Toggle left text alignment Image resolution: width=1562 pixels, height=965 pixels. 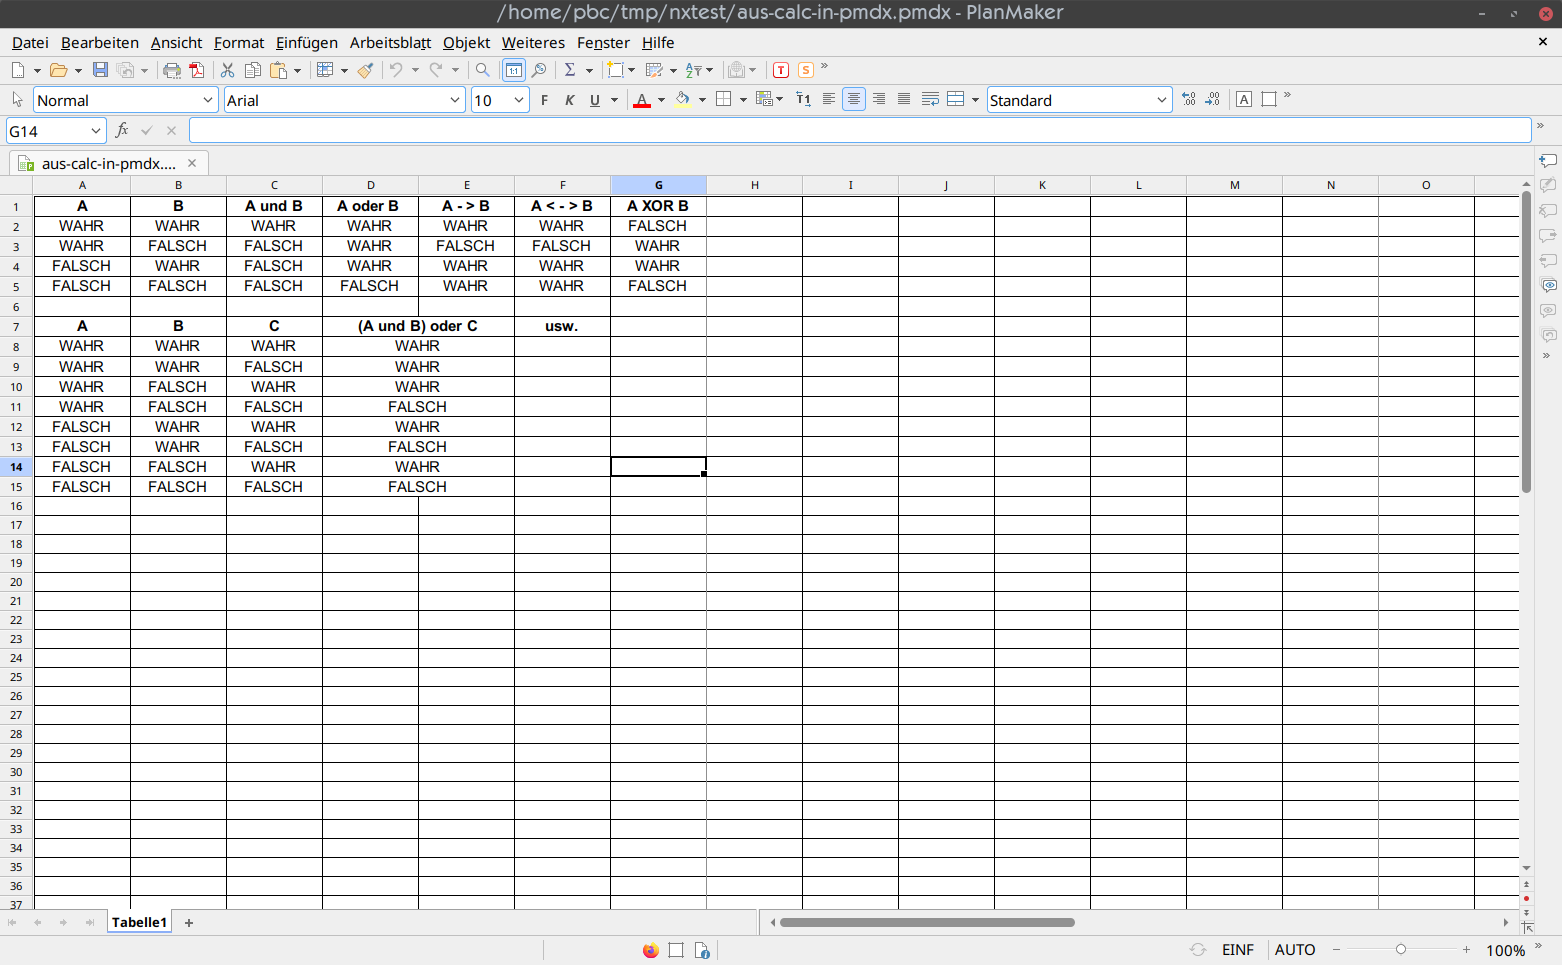(829, 100)
